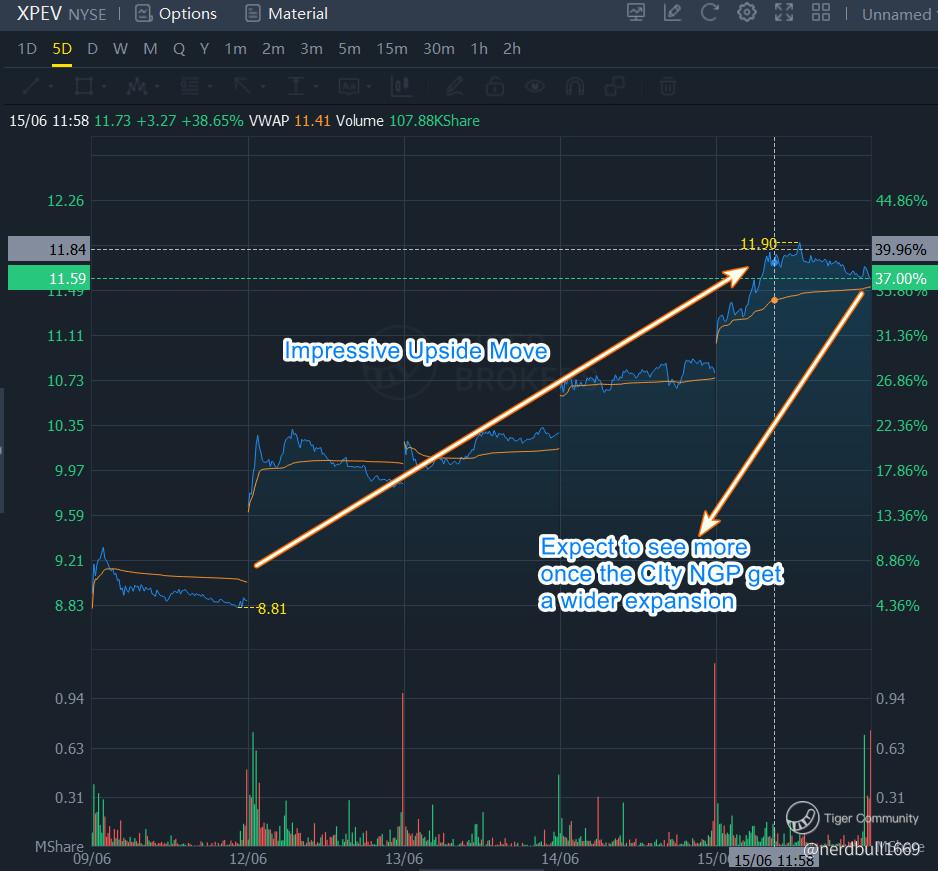
Task: Select the trend line drawing tool
Action: click(31, 86)
